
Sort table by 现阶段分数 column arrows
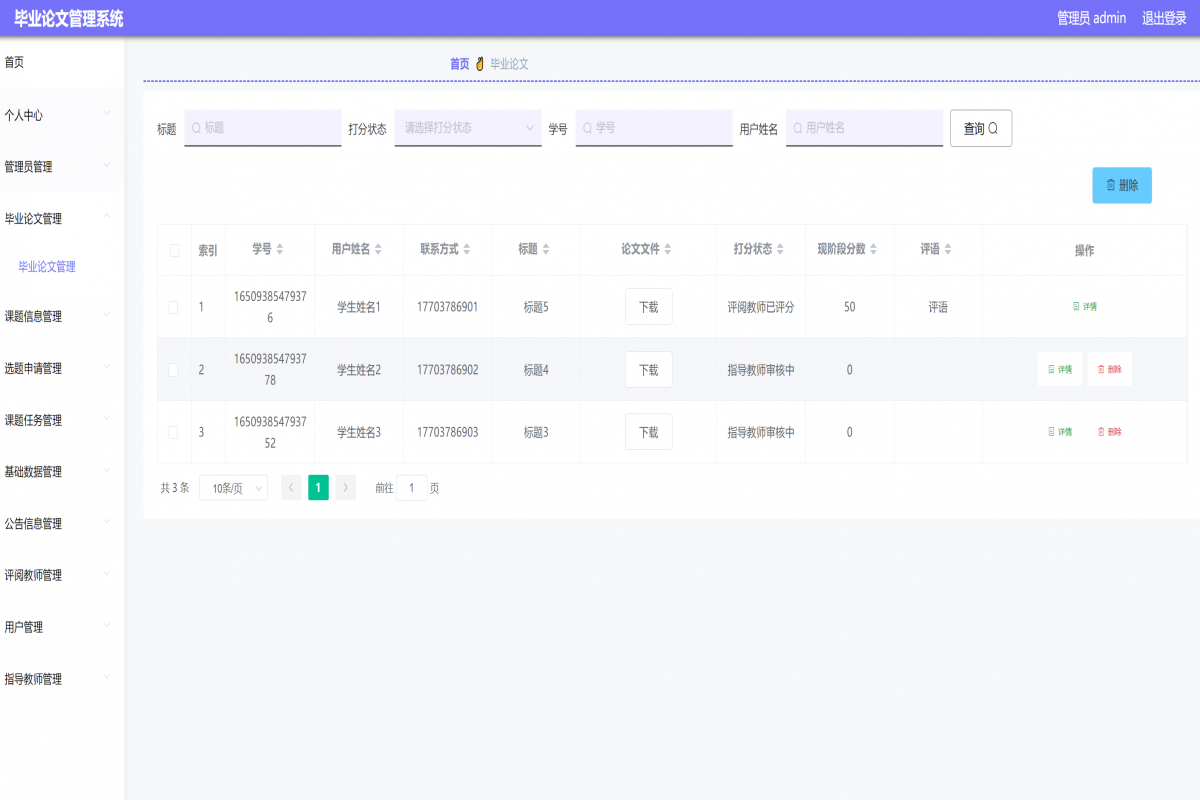pyautogui.click(x=873, y=249)
